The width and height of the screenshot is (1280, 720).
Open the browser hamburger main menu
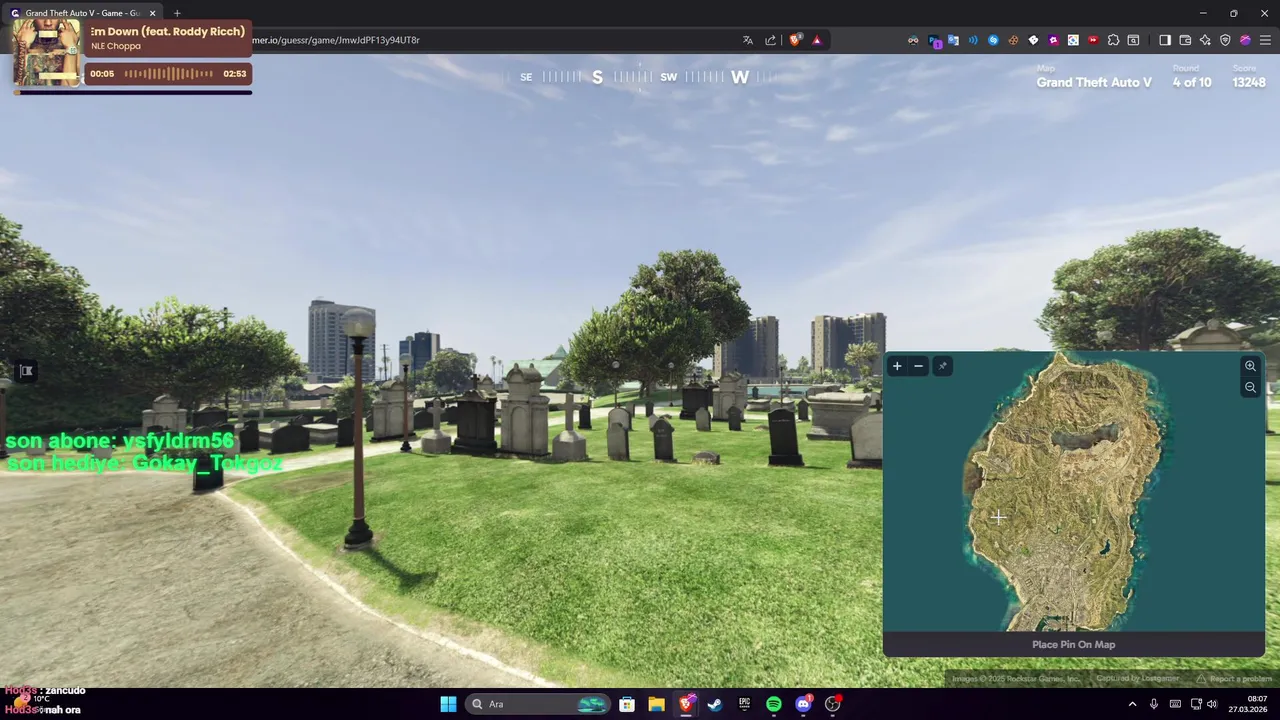1266,40
